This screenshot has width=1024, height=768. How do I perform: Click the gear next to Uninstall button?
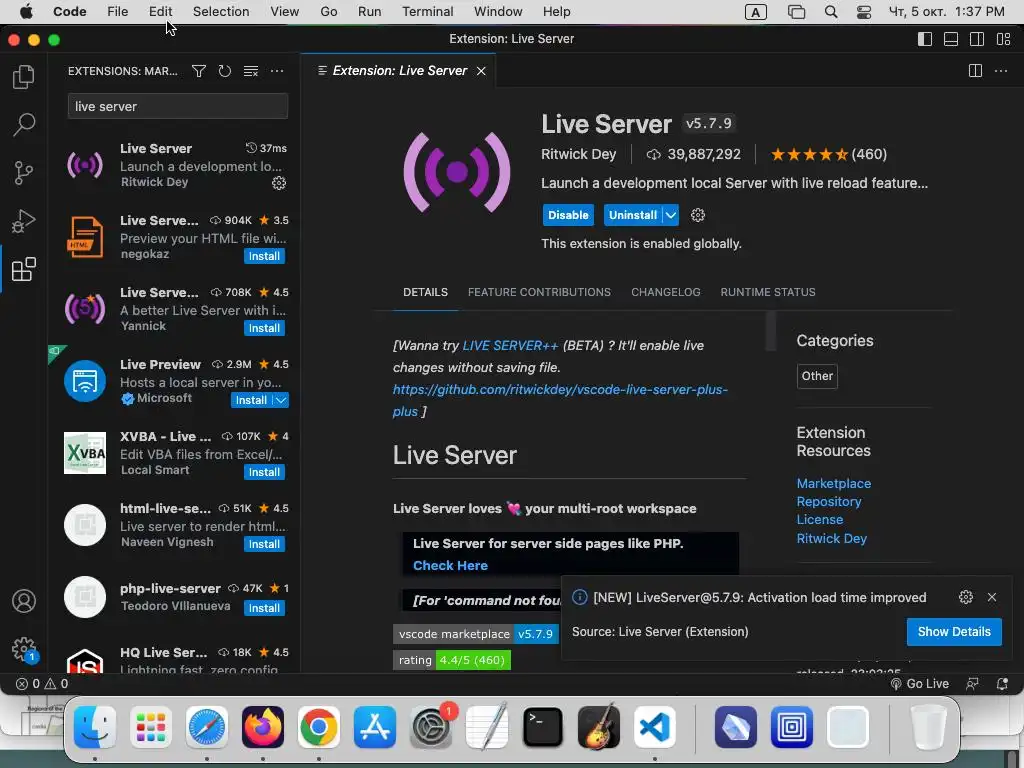click(x=697, y=215)
